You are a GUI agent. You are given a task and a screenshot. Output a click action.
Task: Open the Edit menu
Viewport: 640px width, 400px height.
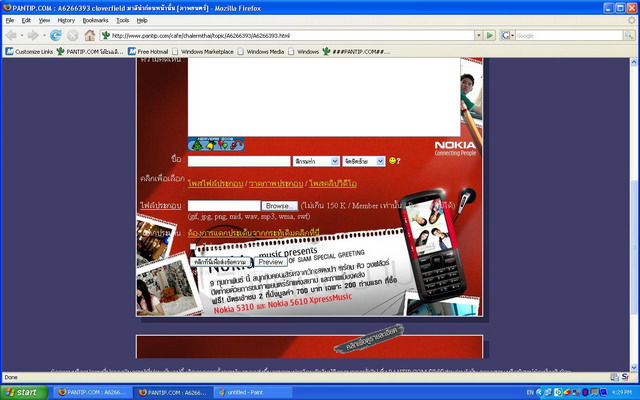[x=26, y=20]
